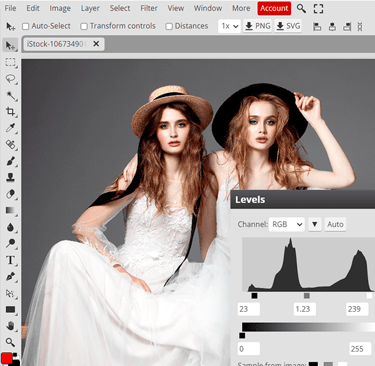Open the Levels presets triangle menu
Image resolution: width=375 pixels, height=366 pixels.
(314, 224)
